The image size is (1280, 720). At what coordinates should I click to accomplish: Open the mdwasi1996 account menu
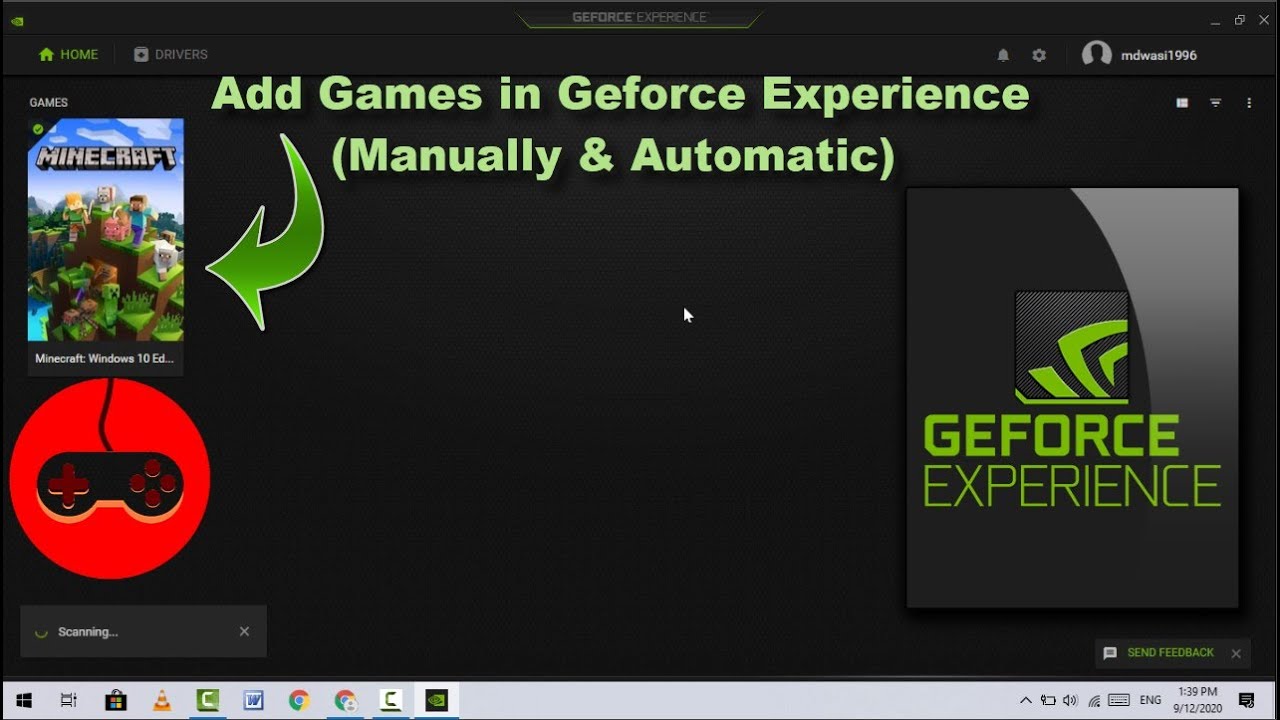click(x=1140, y=55)
